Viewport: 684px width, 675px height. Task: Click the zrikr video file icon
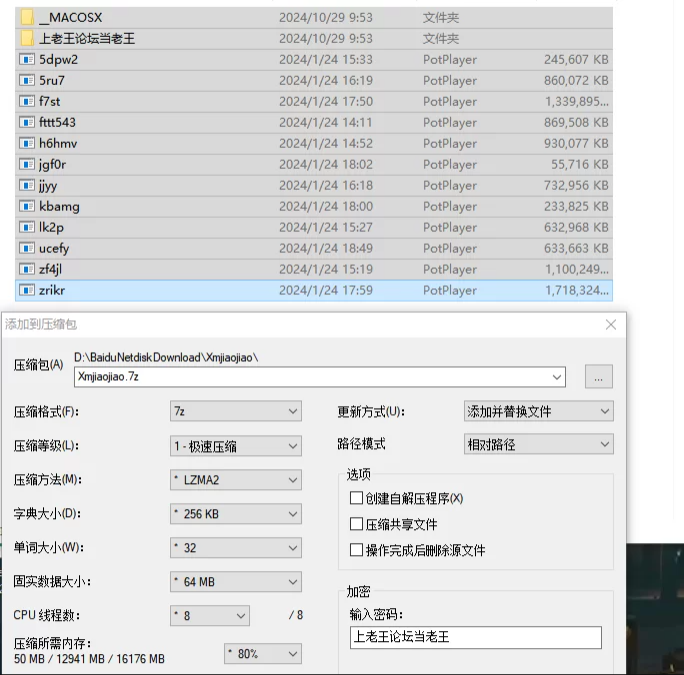(27, 290)
